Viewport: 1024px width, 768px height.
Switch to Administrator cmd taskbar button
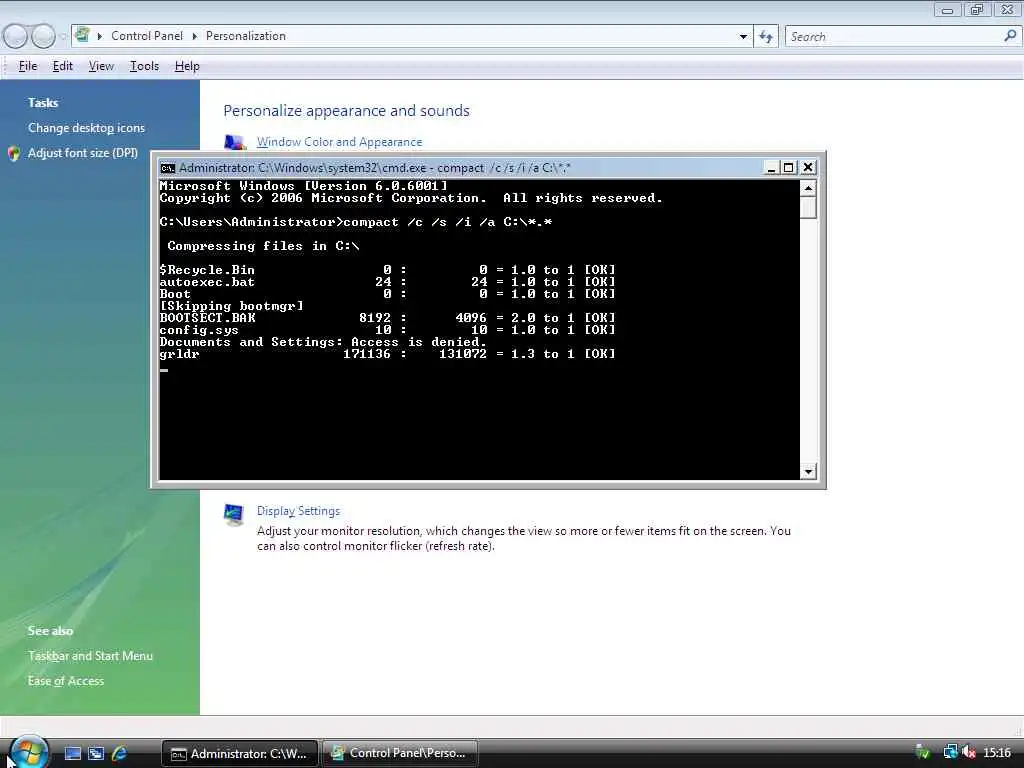240,754
